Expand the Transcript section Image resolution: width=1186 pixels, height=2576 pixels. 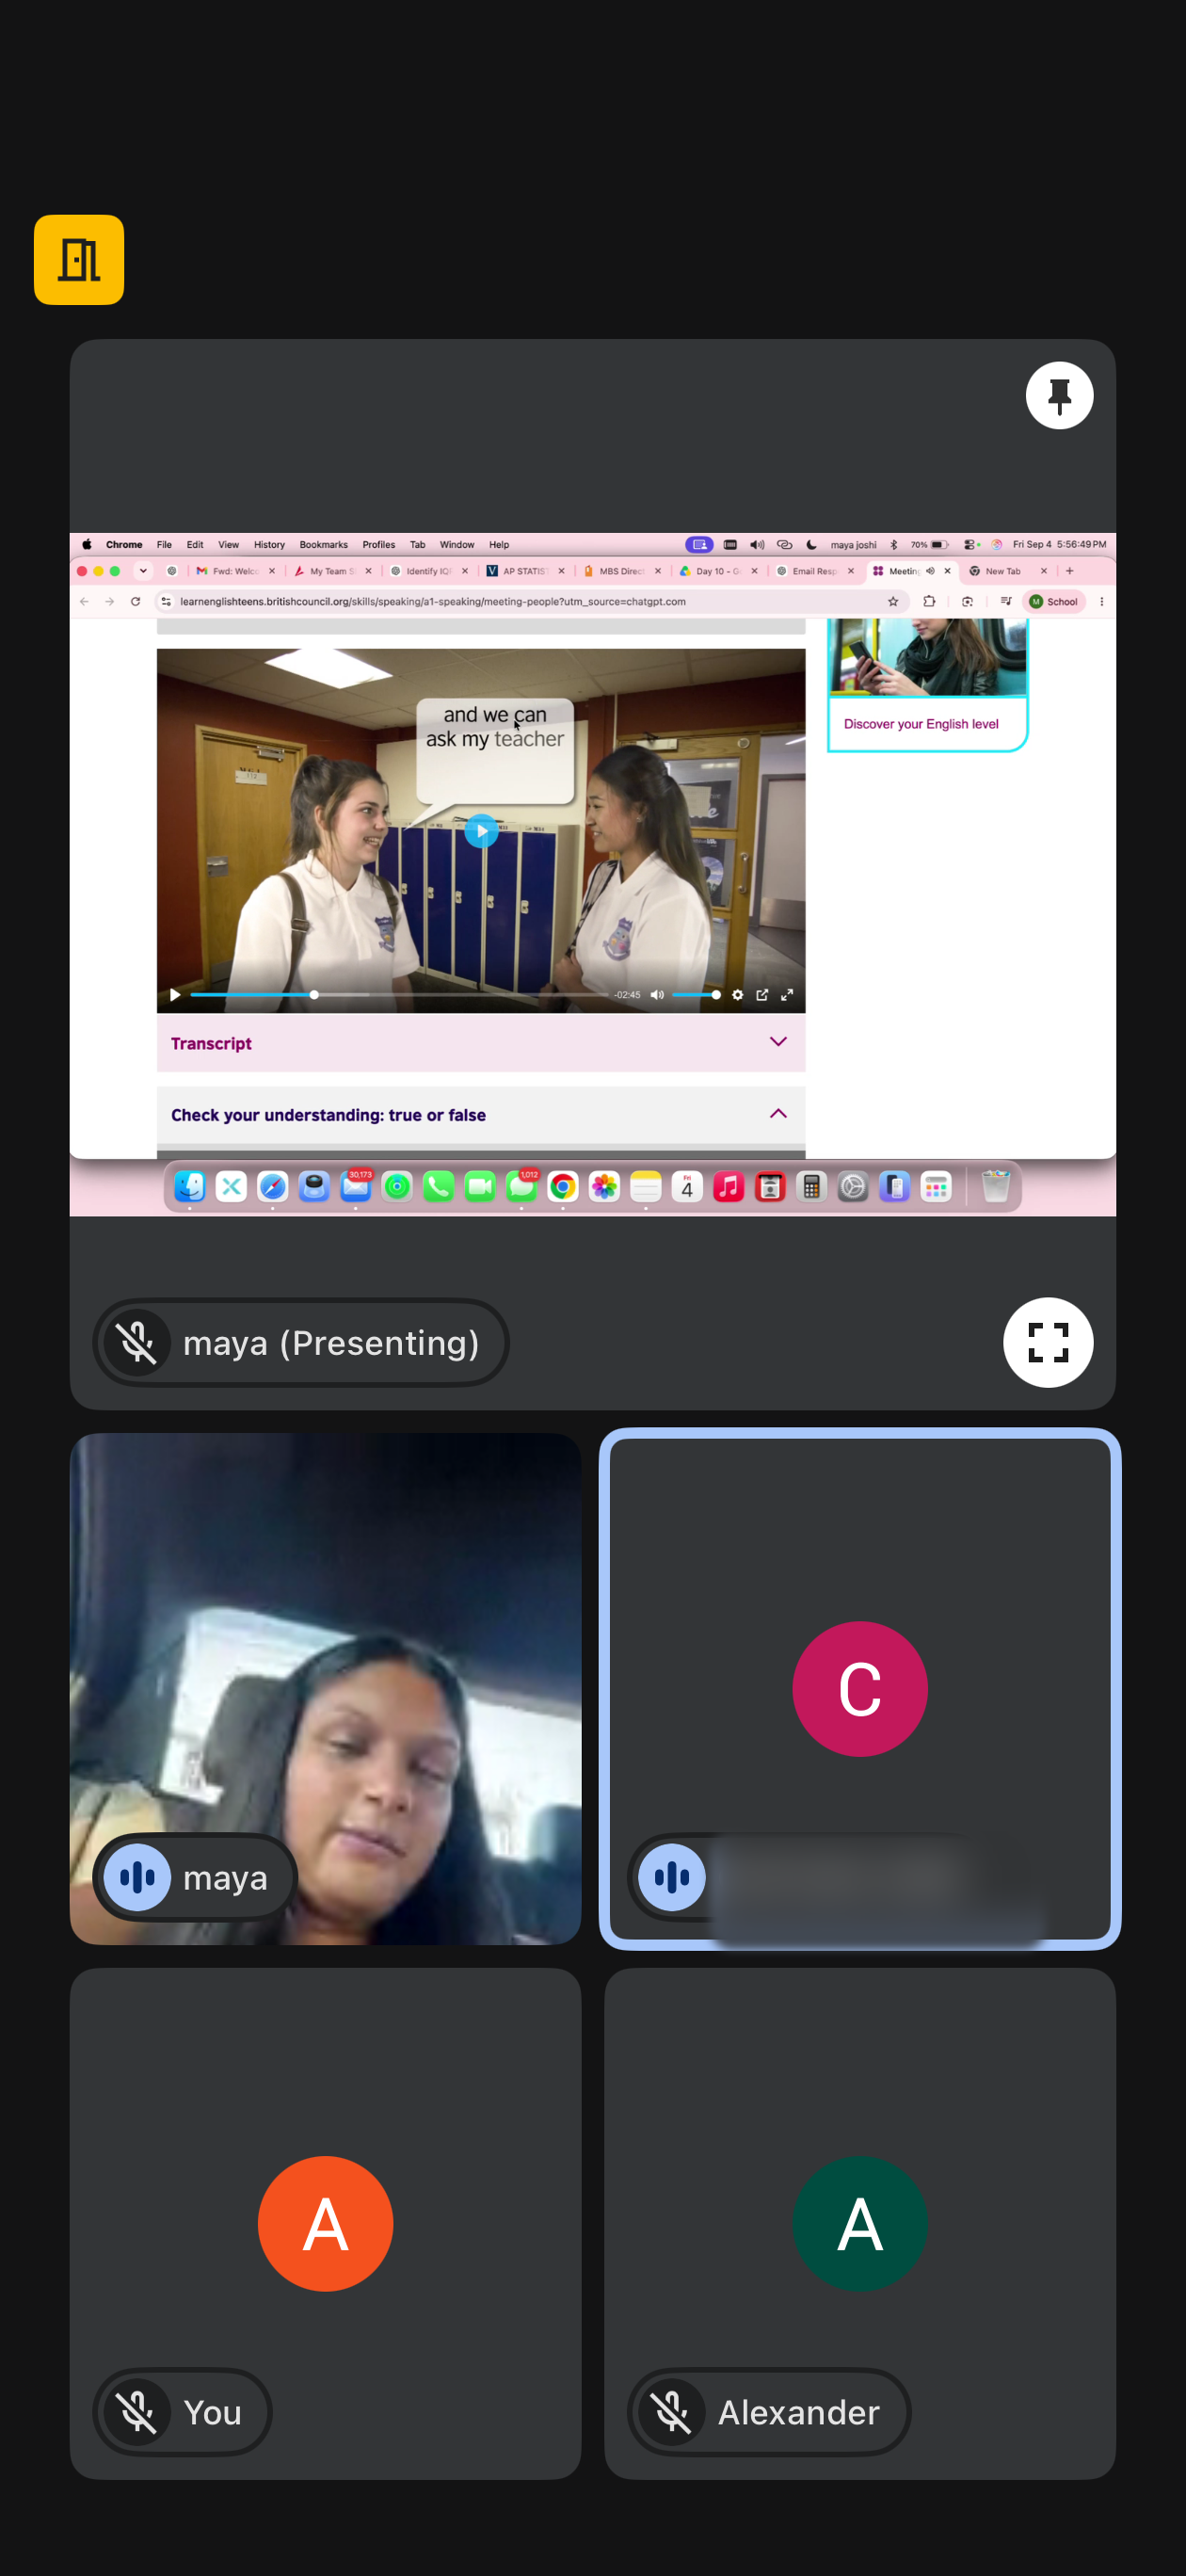pyautogui.click(x=481, y=1043)
